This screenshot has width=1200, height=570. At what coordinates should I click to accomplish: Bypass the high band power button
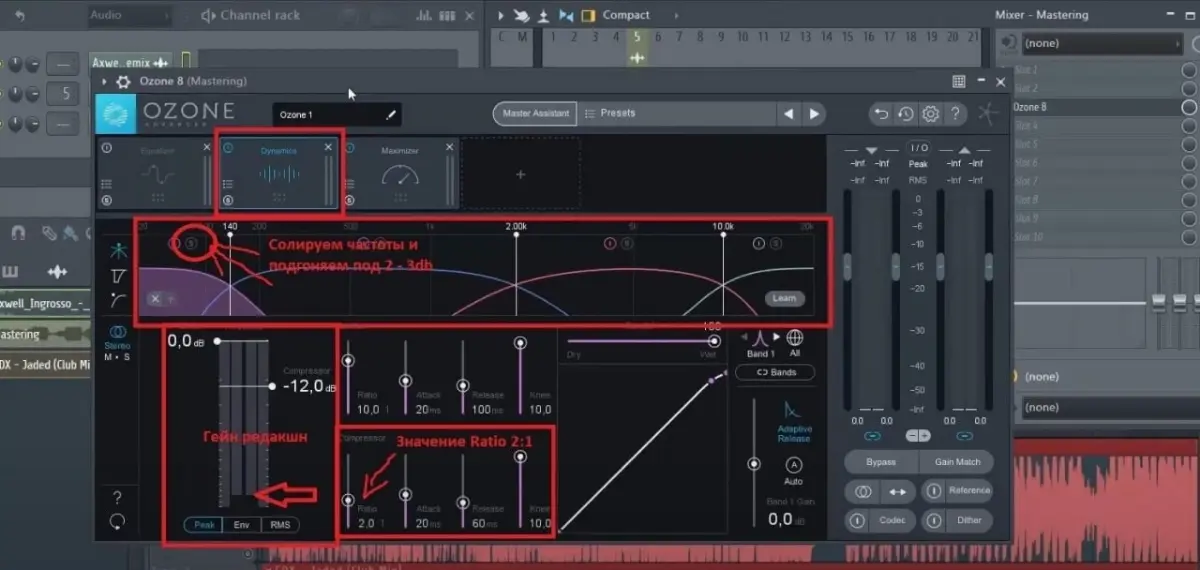759,242
